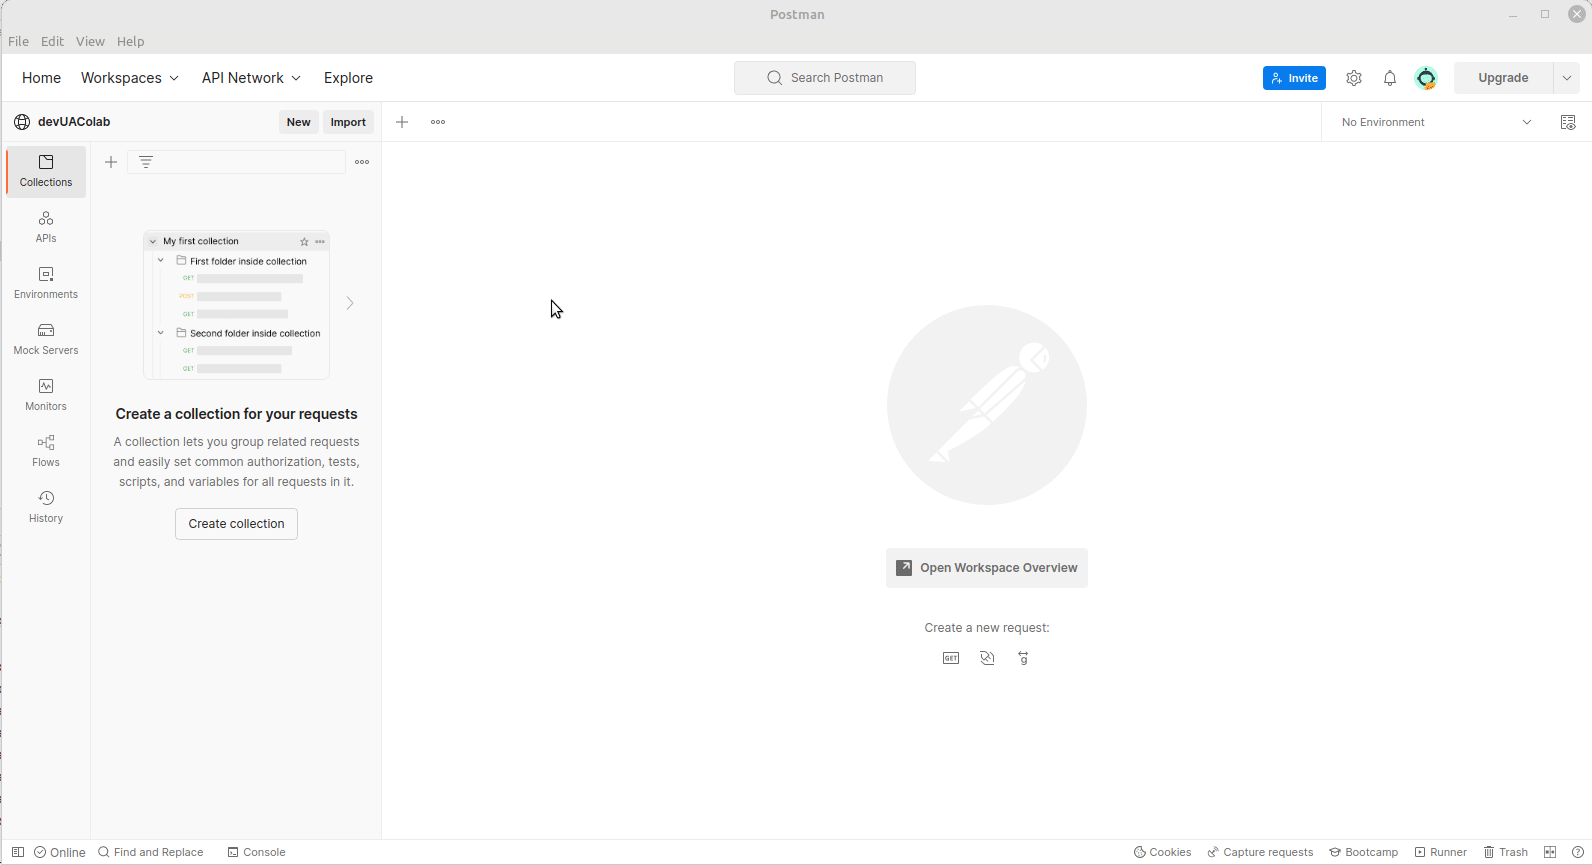Toggle two-pane view in status bar

1550,852
